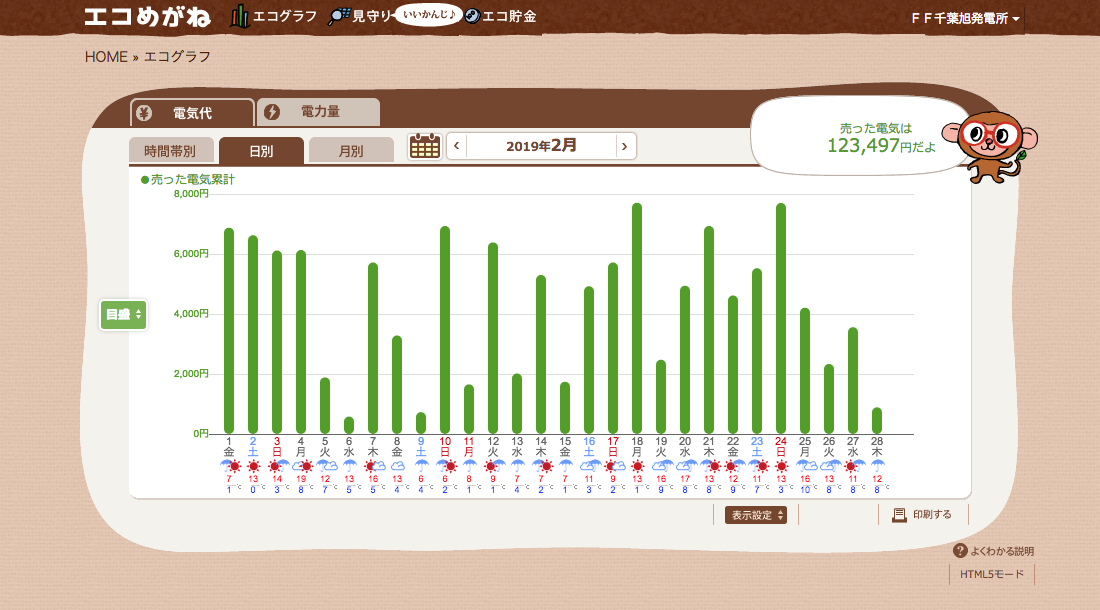This screenshot has height=610, width=1100.
Task: Click the green bar for day 28
Action: point(877,421)
